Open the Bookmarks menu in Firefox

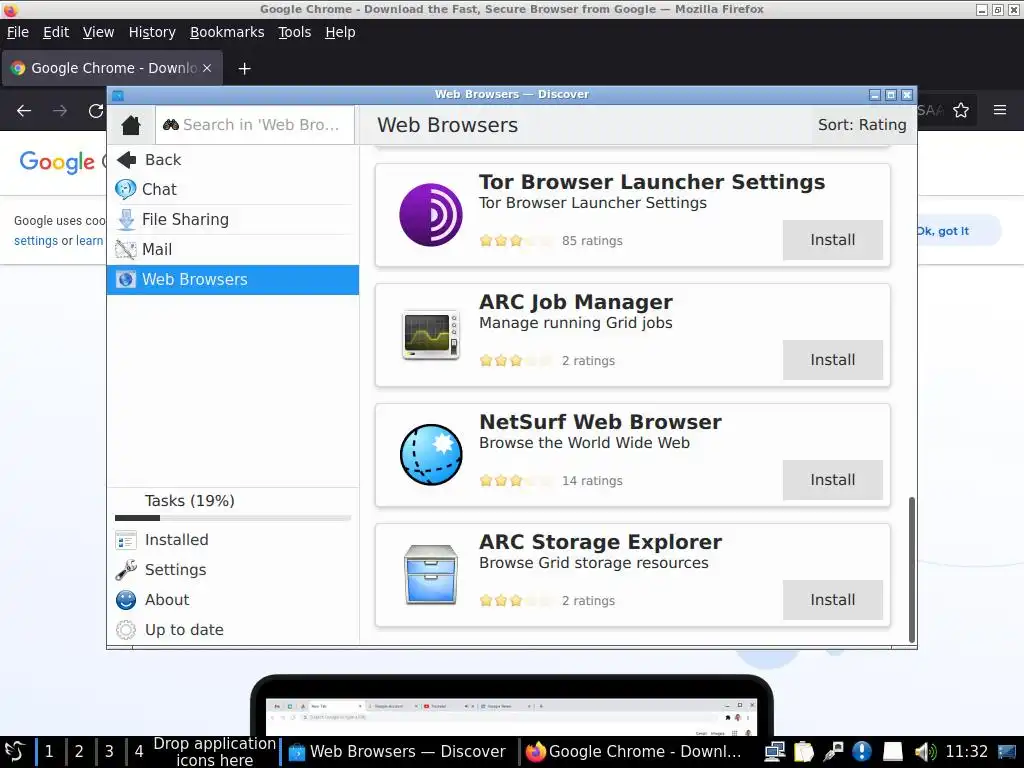coord(227,32)
